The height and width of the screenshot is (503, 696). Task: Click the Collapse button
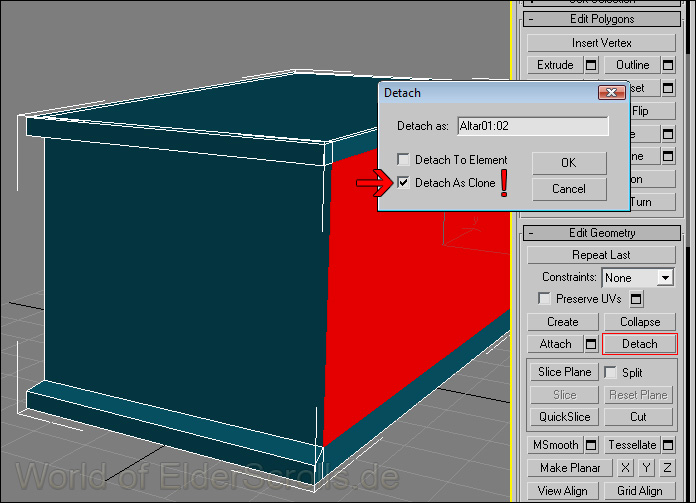640,322
